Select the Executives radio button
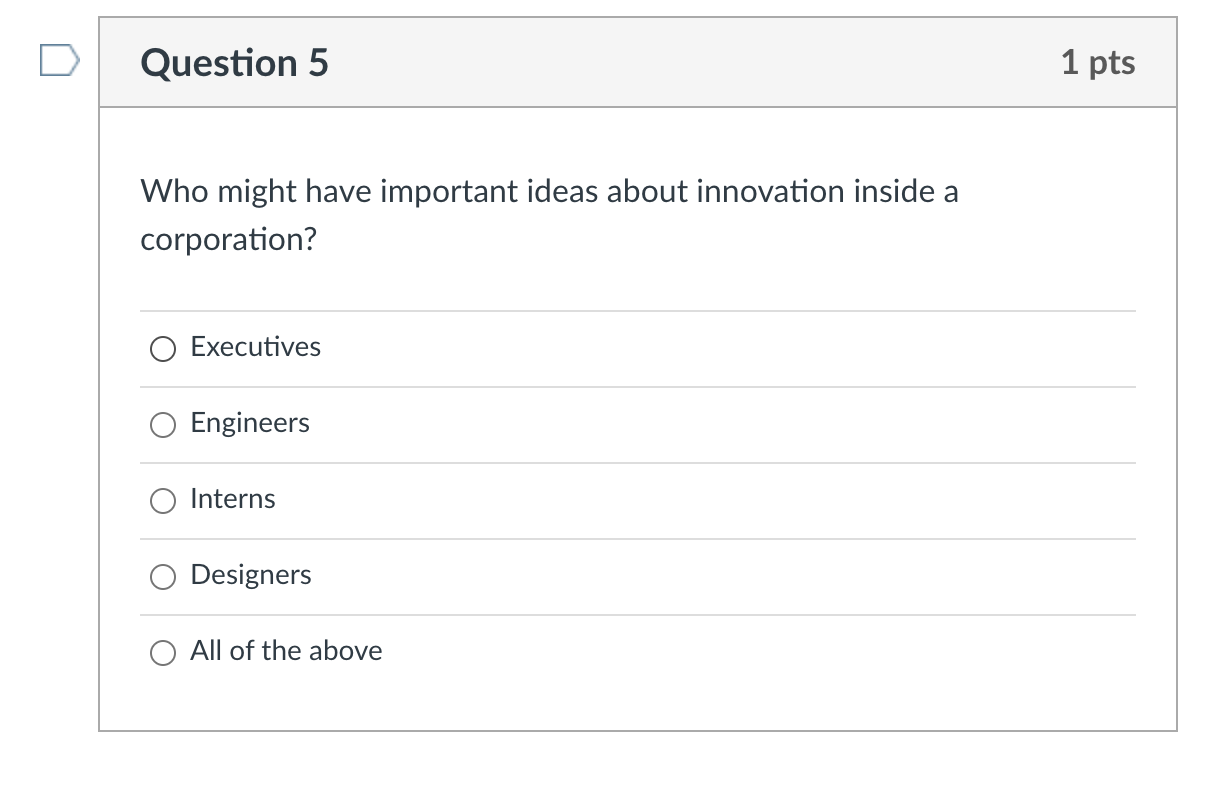Screen dimensions: 1224x806 pyautogui.click(x=162, y=349)
